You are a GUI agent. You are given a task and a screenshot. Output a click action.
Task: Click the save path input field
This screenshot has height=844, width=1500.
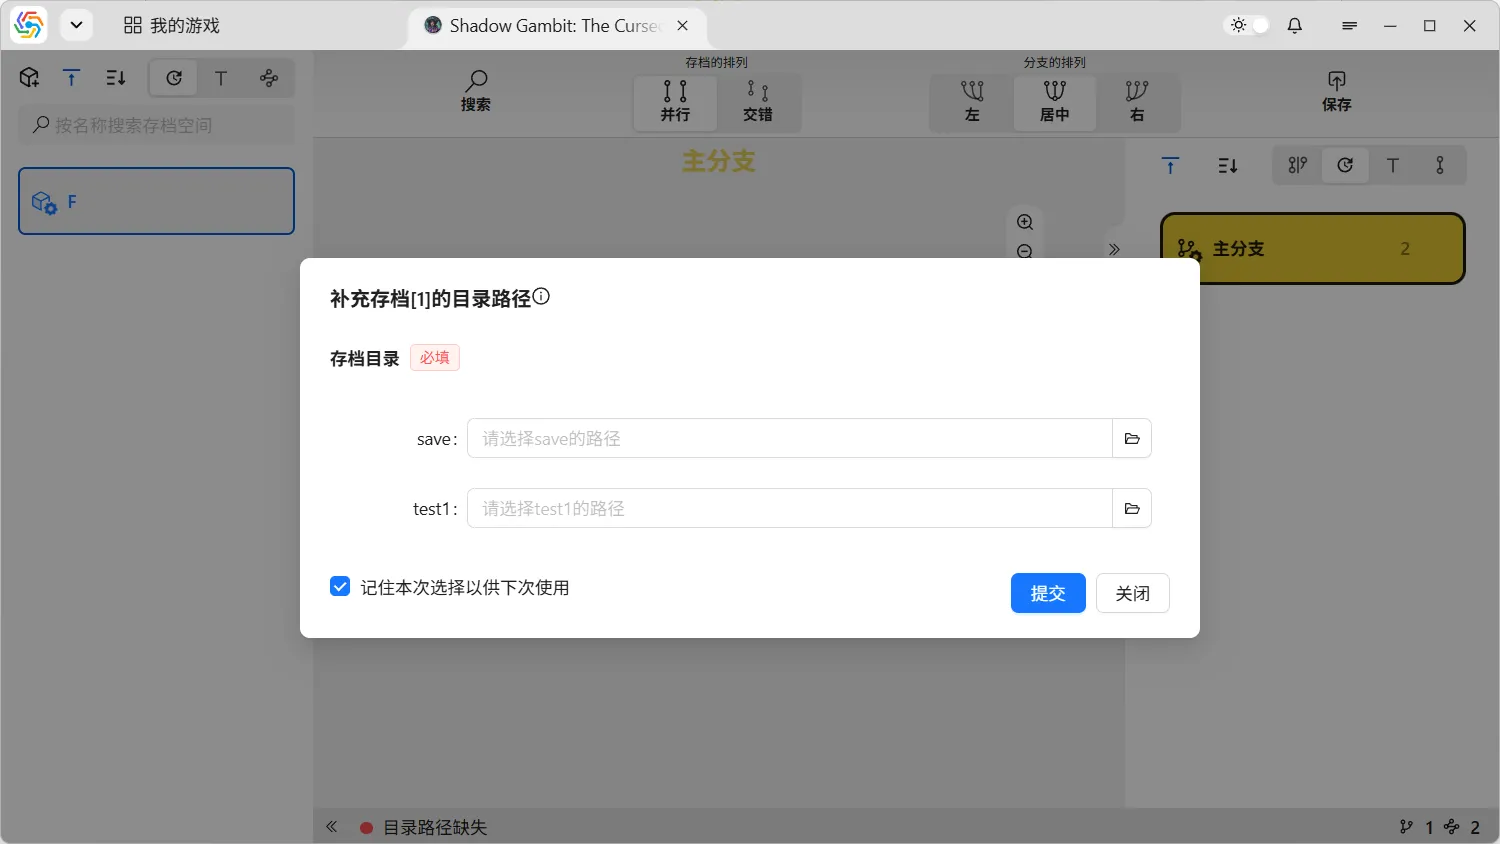click(789, 439)
